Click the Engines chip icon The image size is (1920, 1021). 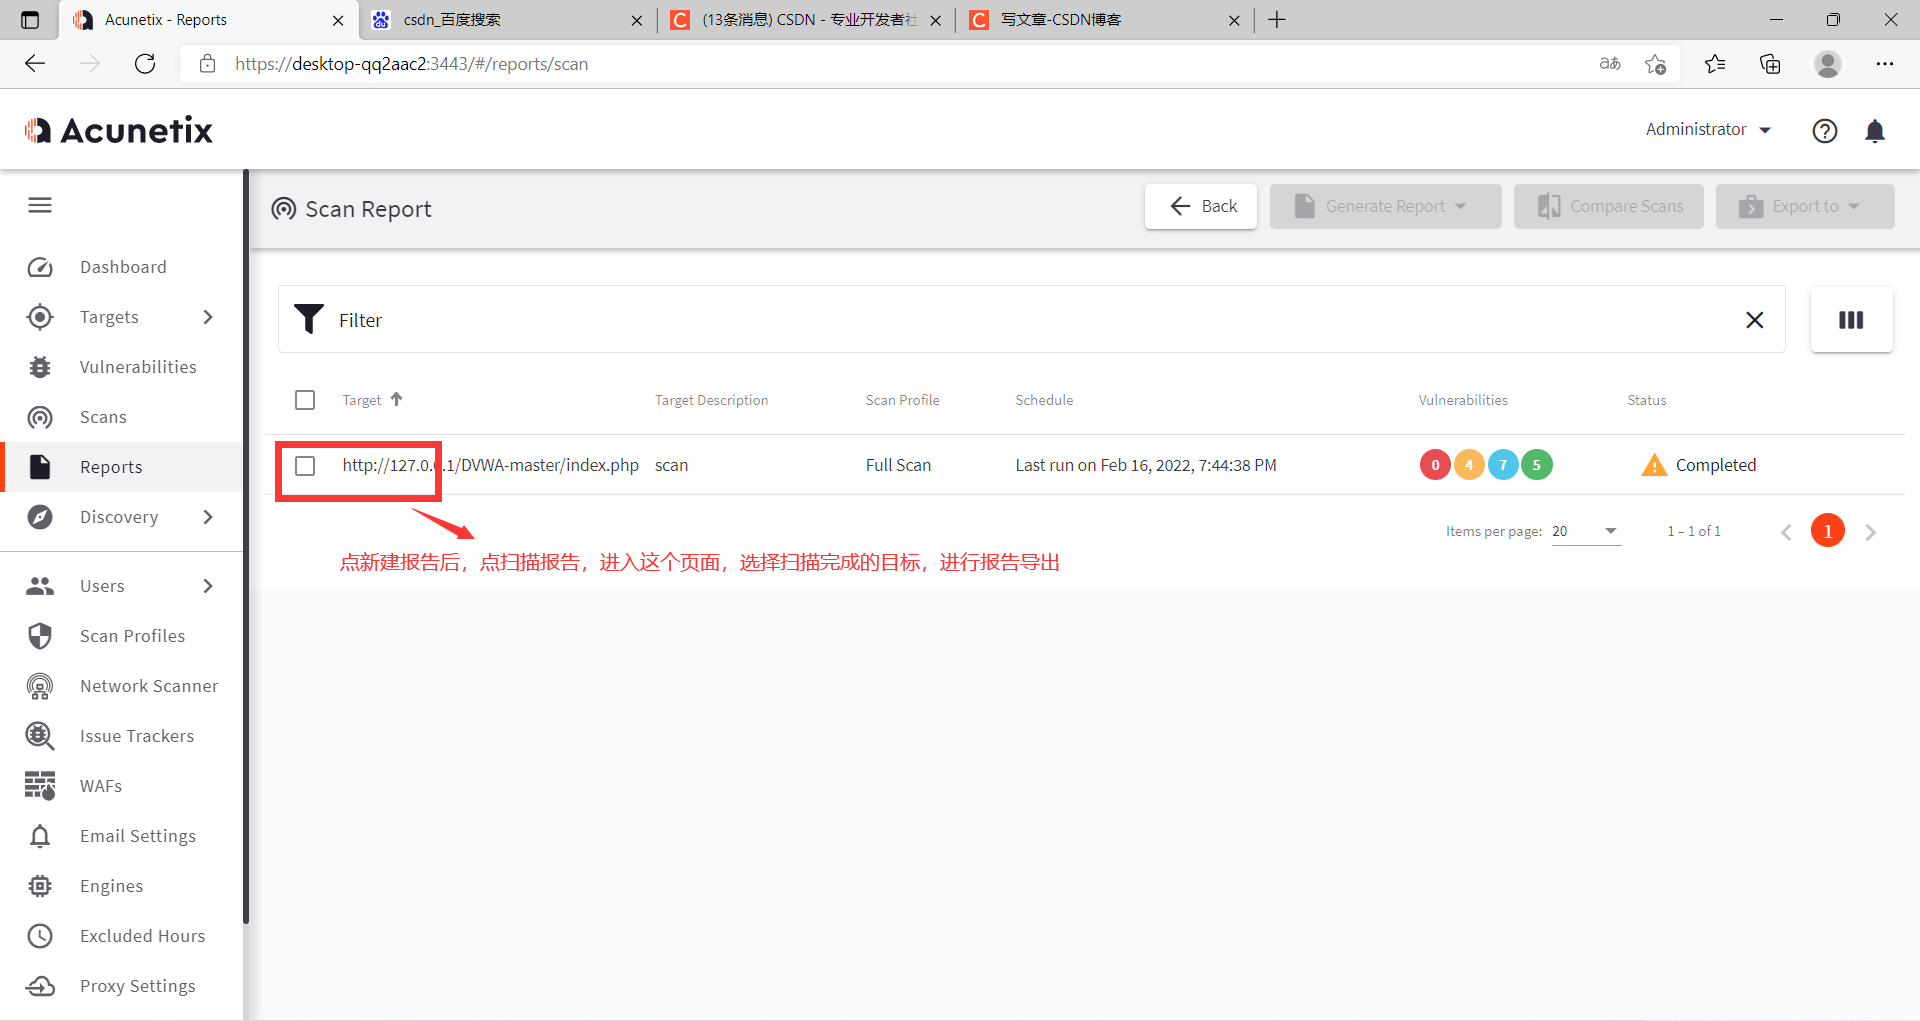click(x=40, y=886)
